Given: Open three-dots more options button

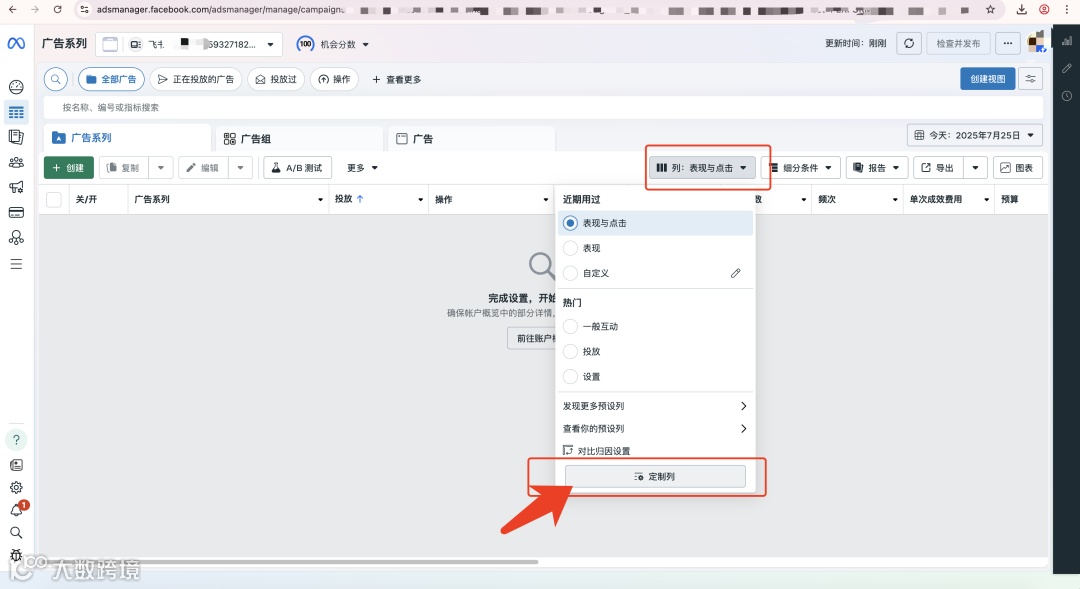Looking at the screenshot, I should coord(1008,43).
